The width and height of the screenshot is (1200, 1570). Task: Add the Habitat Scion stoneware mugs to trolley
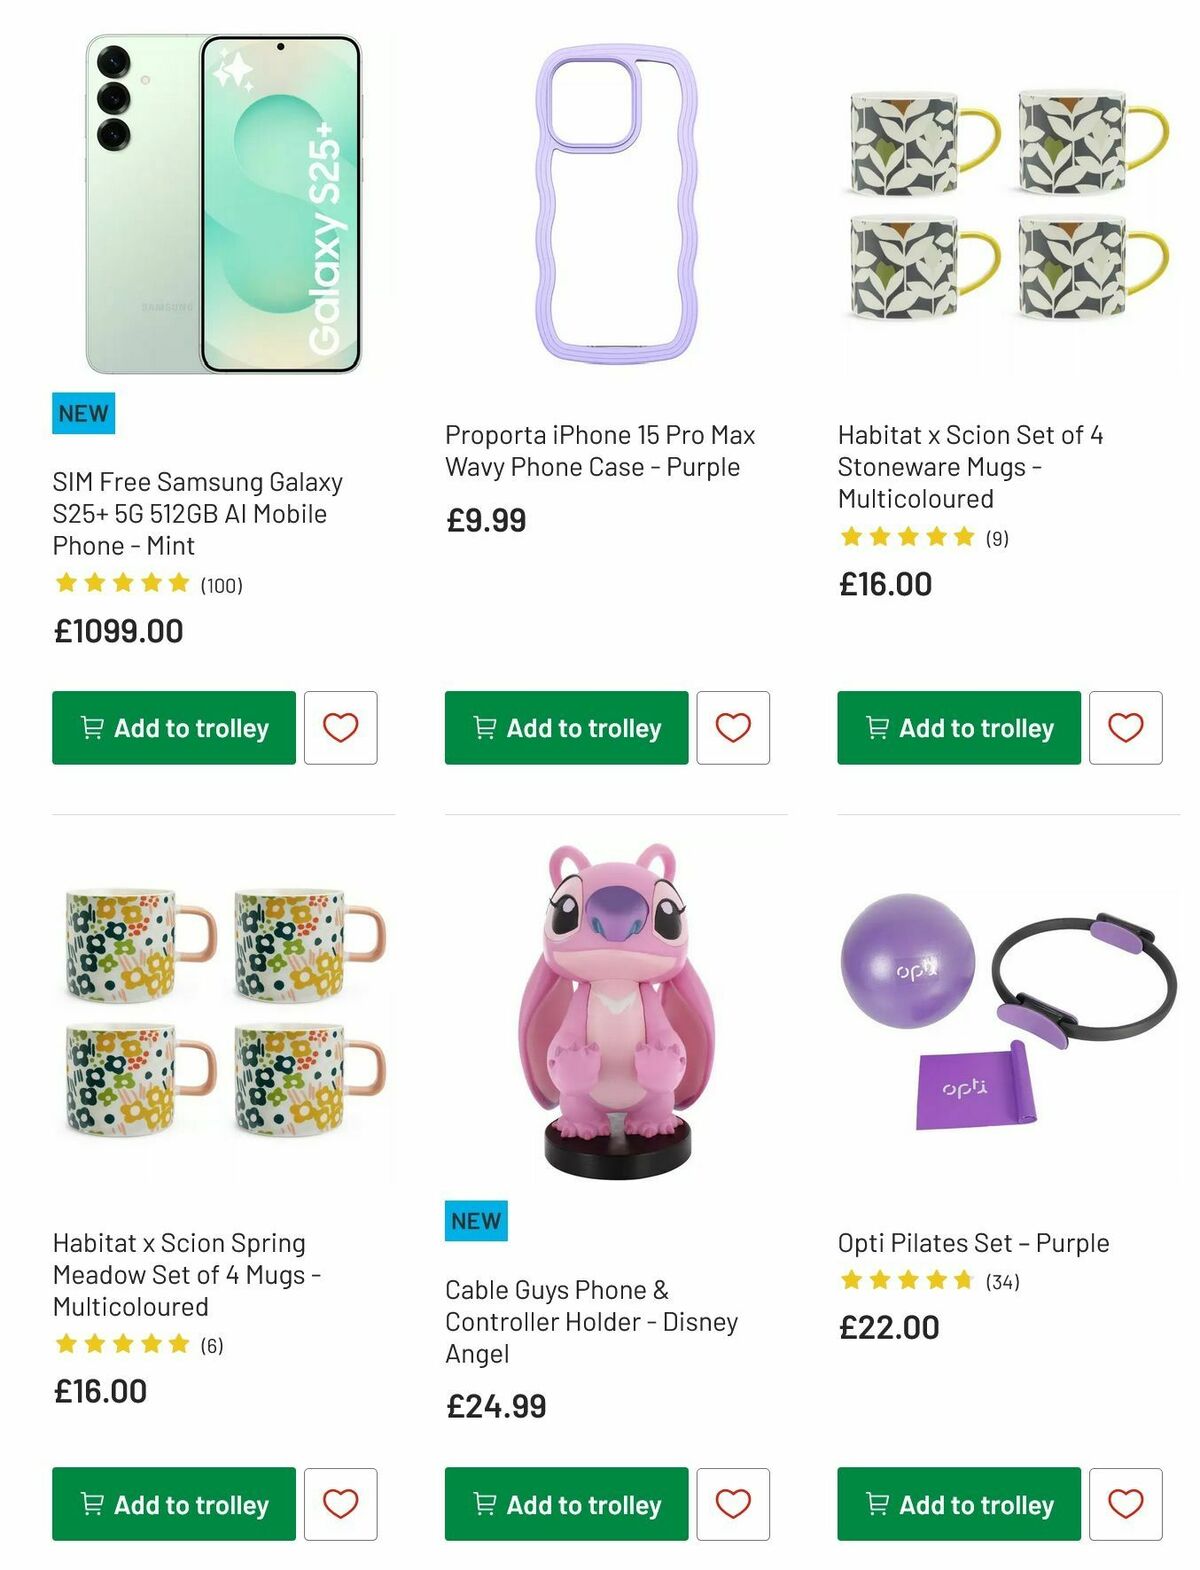pyautogui.click(x=957, y=727)
